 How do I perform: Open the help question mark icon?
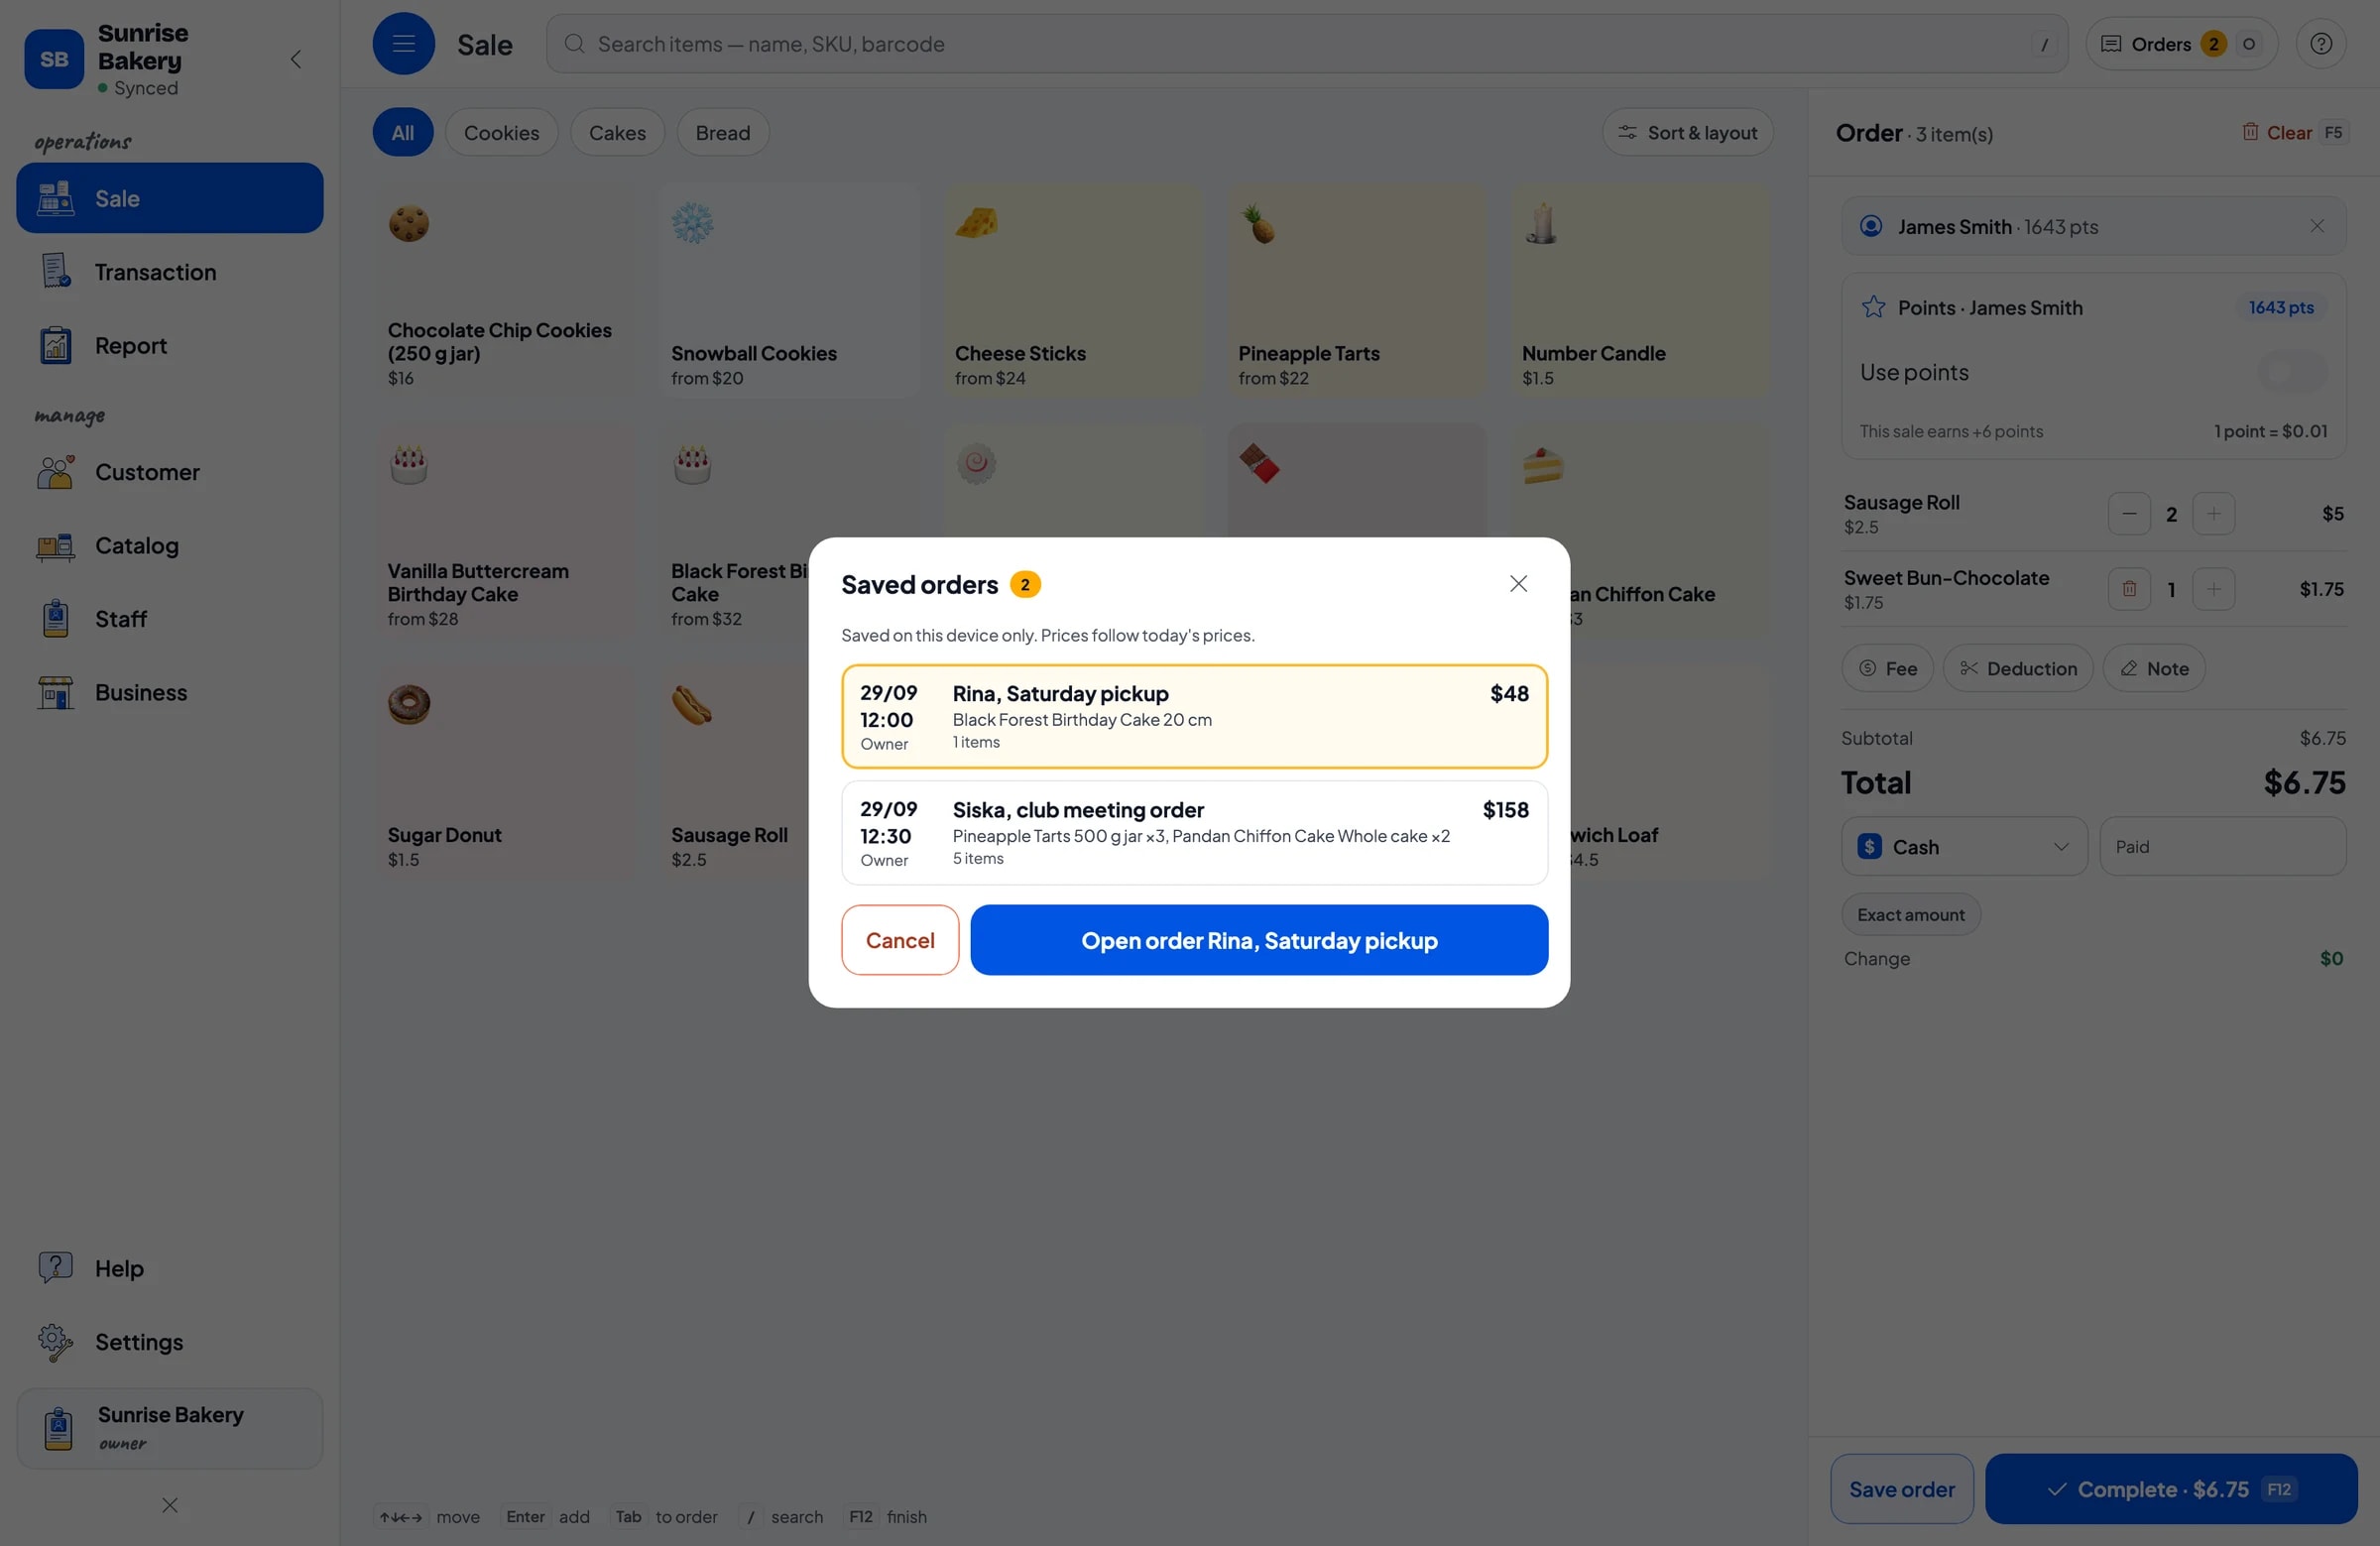tap(2320, 43)
